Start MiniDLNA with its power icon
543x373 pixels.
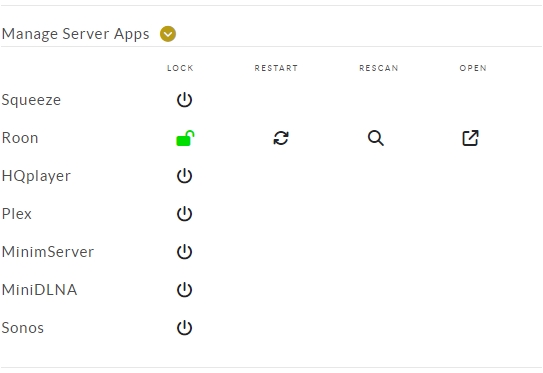tap(184, 290)
